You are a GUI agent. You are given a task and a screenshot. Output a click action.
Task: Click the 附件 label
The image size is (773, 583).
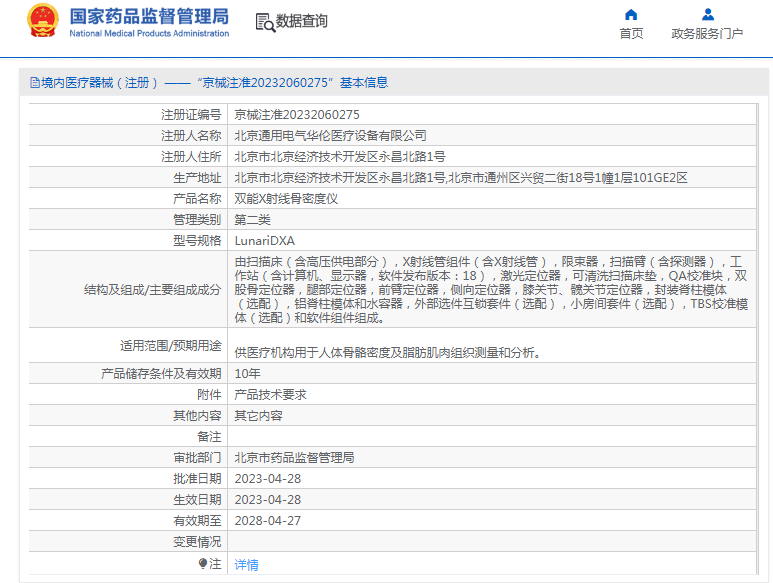[x=209, y=395]
